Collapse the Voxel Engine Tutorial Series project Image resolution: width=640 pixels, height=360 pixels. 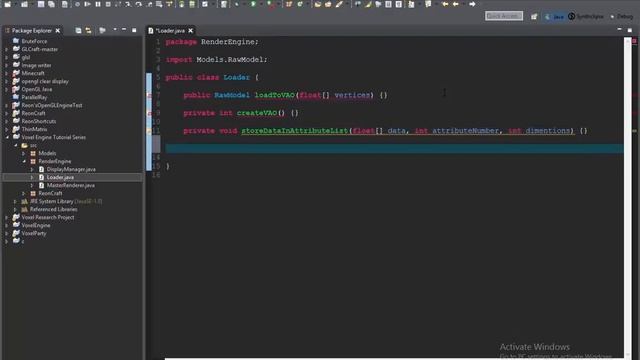coord(7,138)
